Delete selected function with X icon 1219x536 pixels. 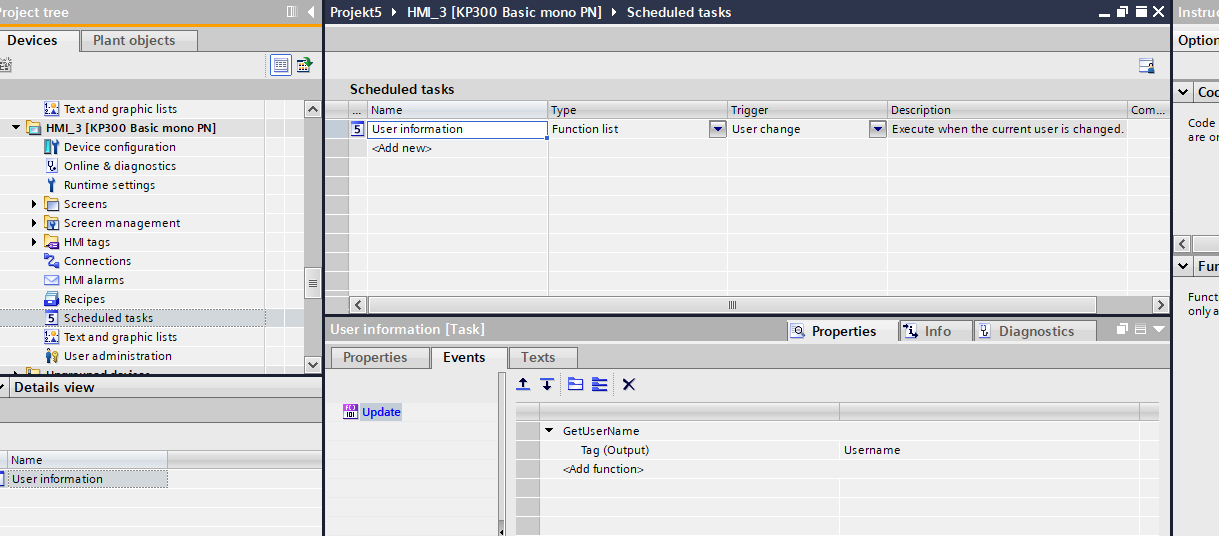[628, 384]
